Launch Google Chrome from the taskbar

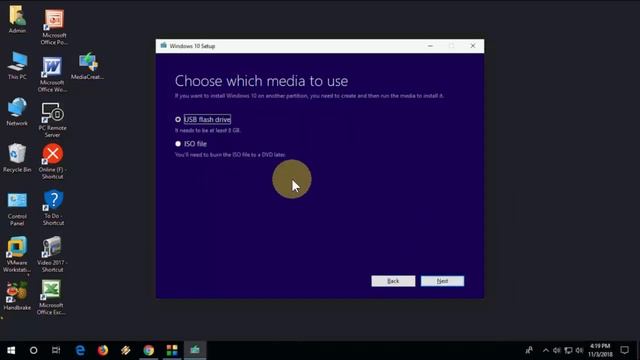149,350
